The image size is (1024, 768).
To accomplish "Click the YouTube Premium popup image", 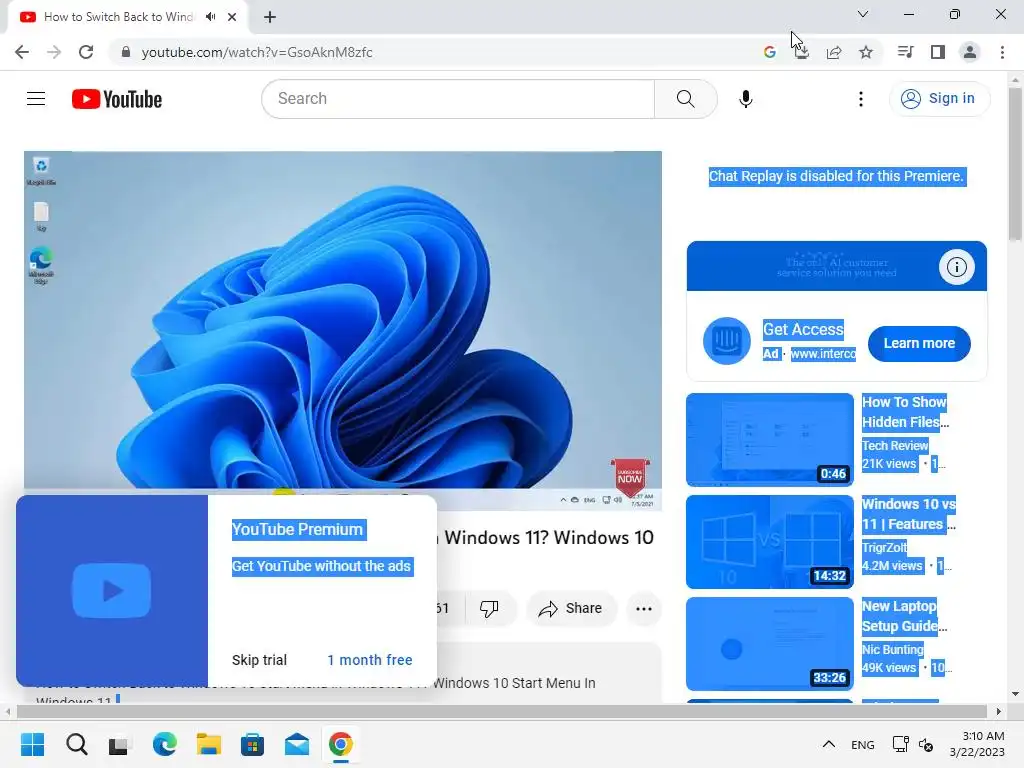I will click(x=112, y=590).
